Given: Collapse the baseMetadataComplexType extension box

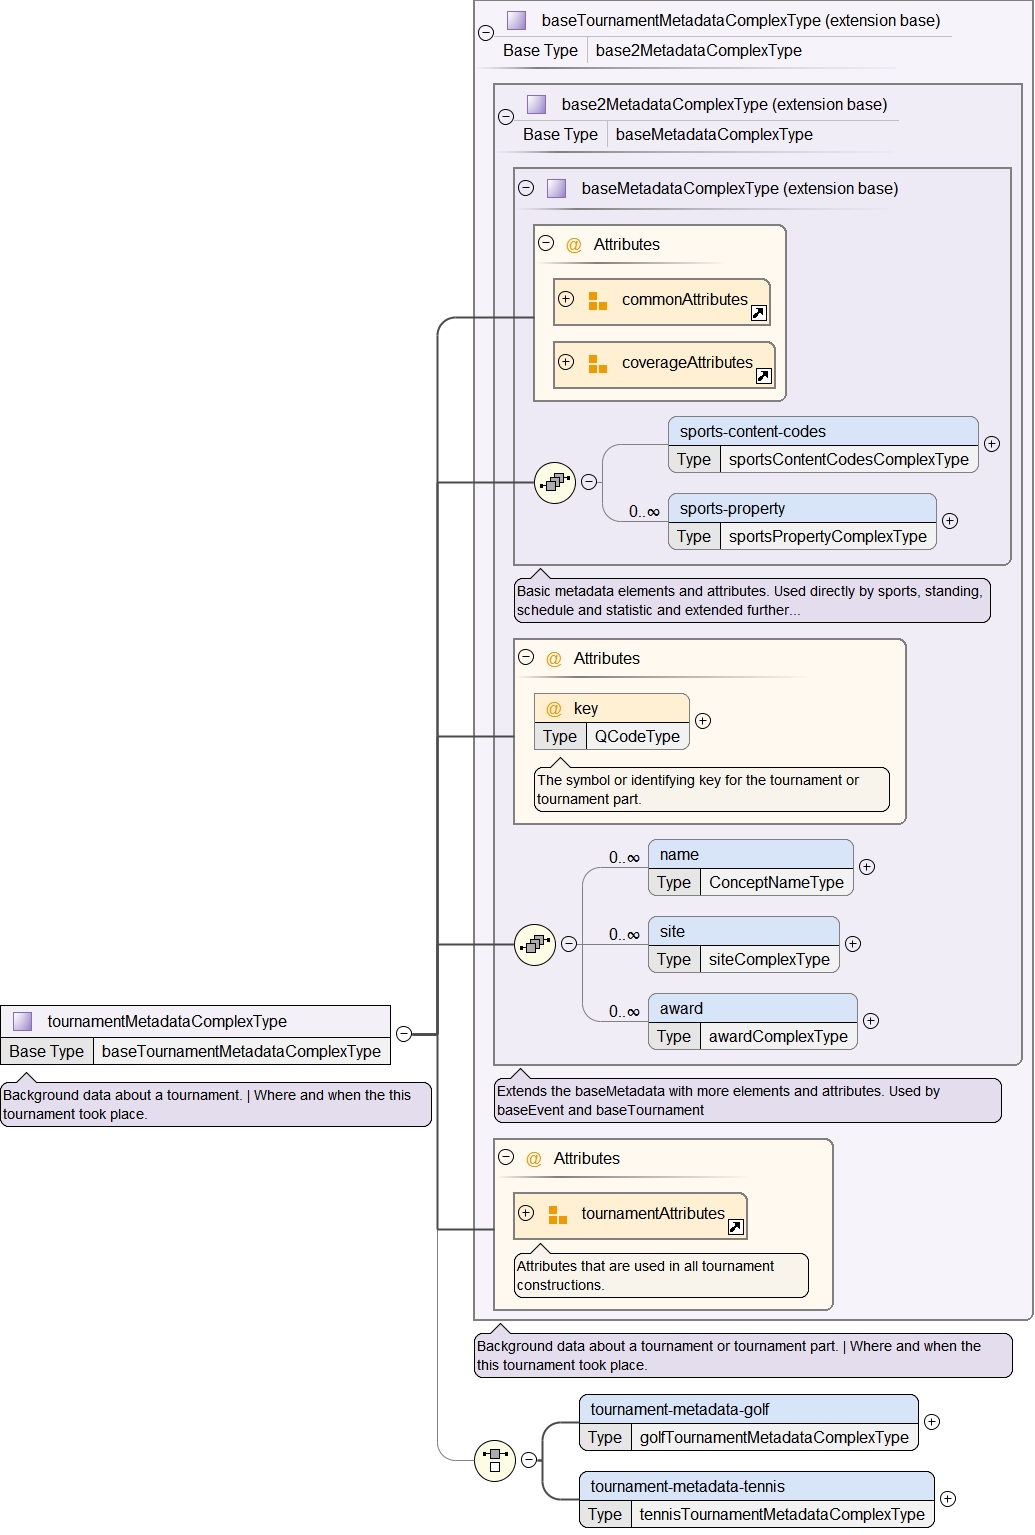Looking at the screenshot, I should [526, 188].
